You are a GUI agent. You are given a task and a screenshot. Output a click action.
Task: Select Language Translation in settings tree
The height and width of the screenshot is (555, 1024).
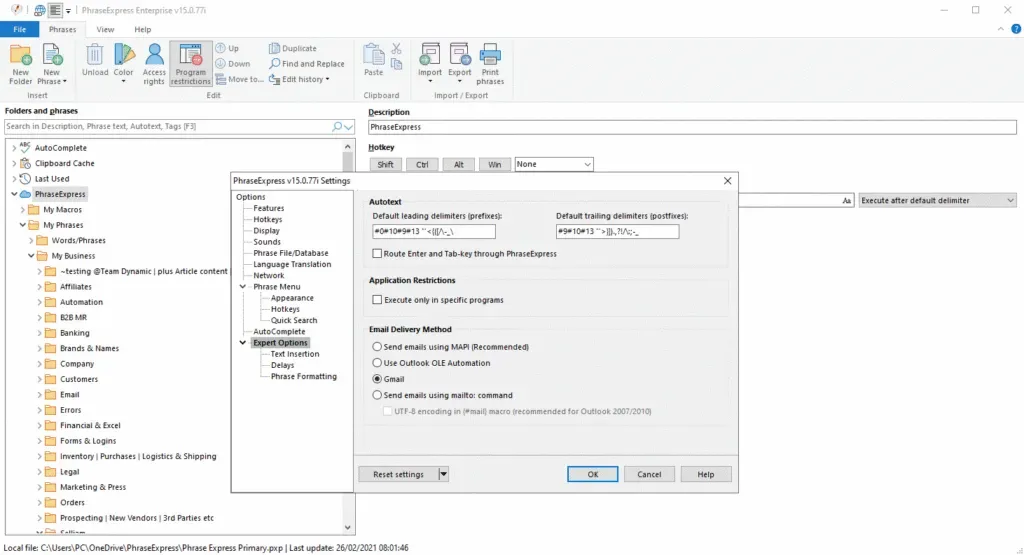pos(292,264)
